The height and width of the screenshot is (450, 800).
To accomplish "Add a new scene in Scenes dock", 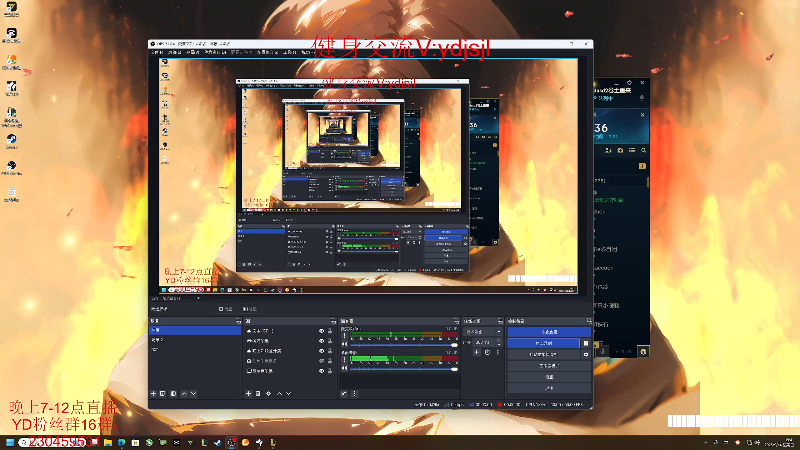I will pyautogui.click(x=153, y=393).
